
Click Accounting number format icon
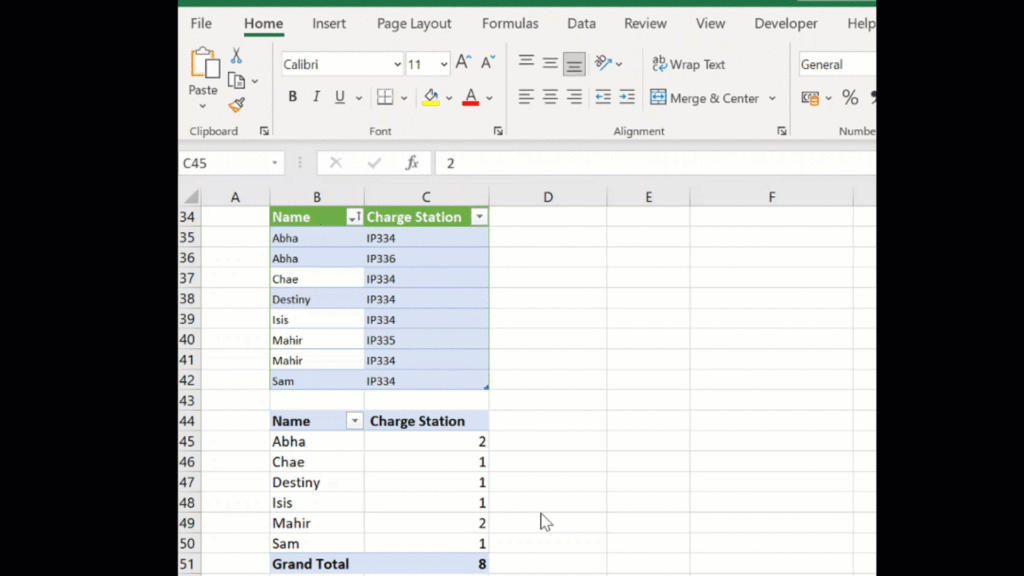810,98
